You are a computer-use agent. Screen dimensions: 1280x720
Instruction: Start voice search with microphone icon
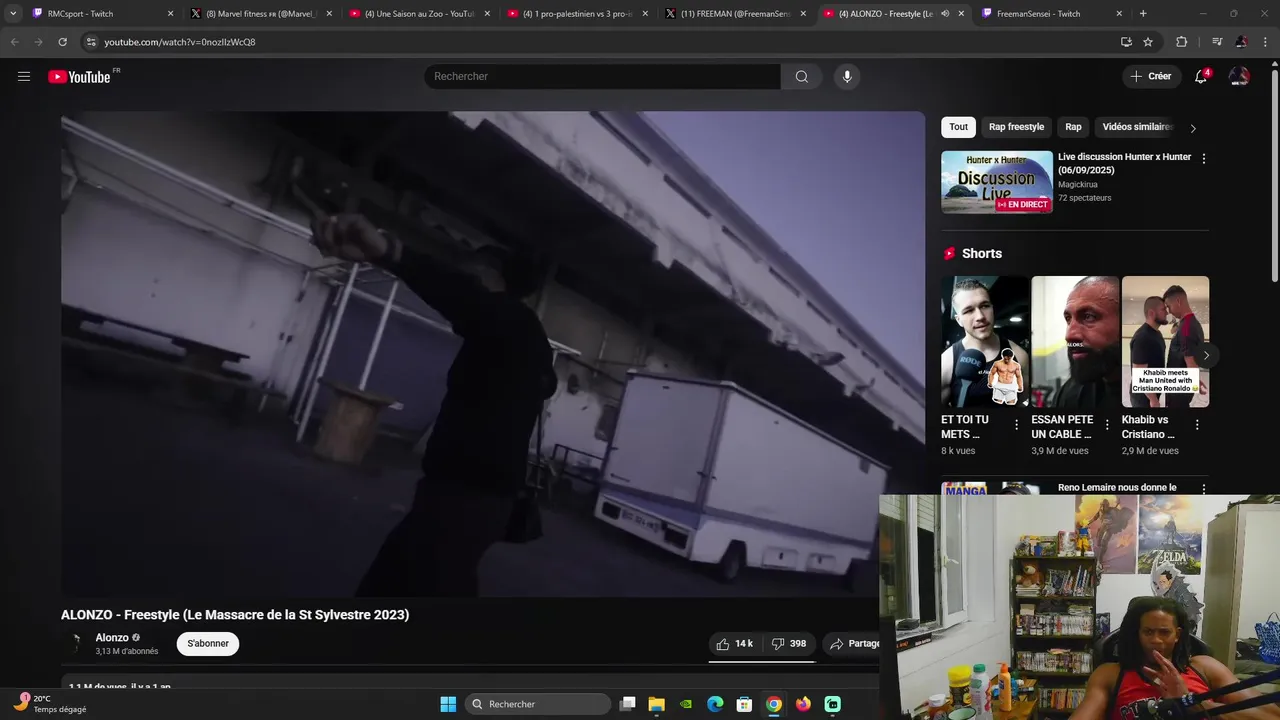[x=847, y=76]
